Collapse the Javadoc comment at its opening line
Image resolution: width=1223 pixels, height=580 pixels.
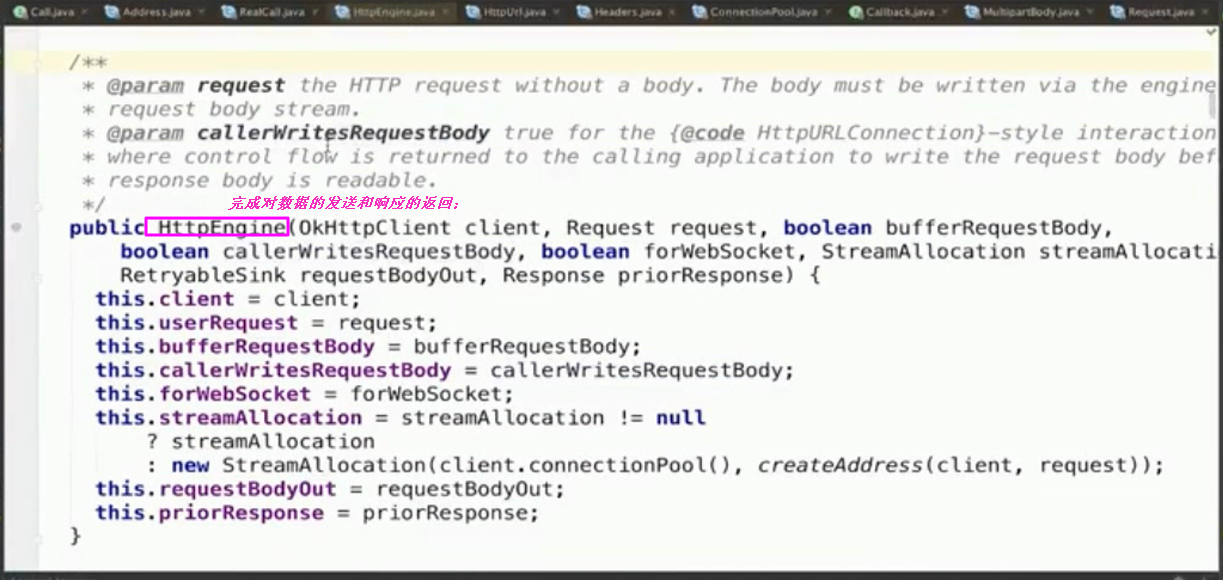coord(38,62)
